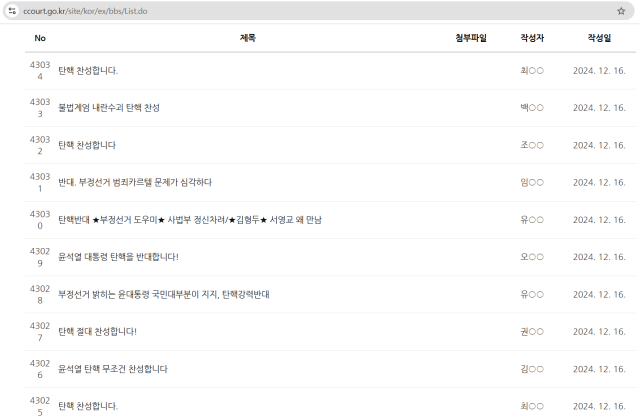The image size is (640, 420).
Task: Click author name 임○○ on post 43031
Action: 532,182
